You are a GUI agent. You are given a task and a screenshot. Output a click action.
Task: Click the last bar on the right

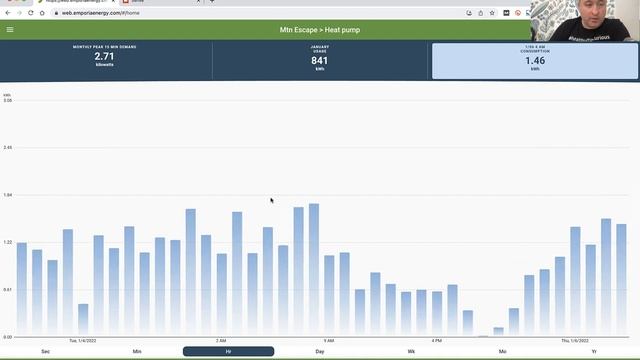(621, 280)
